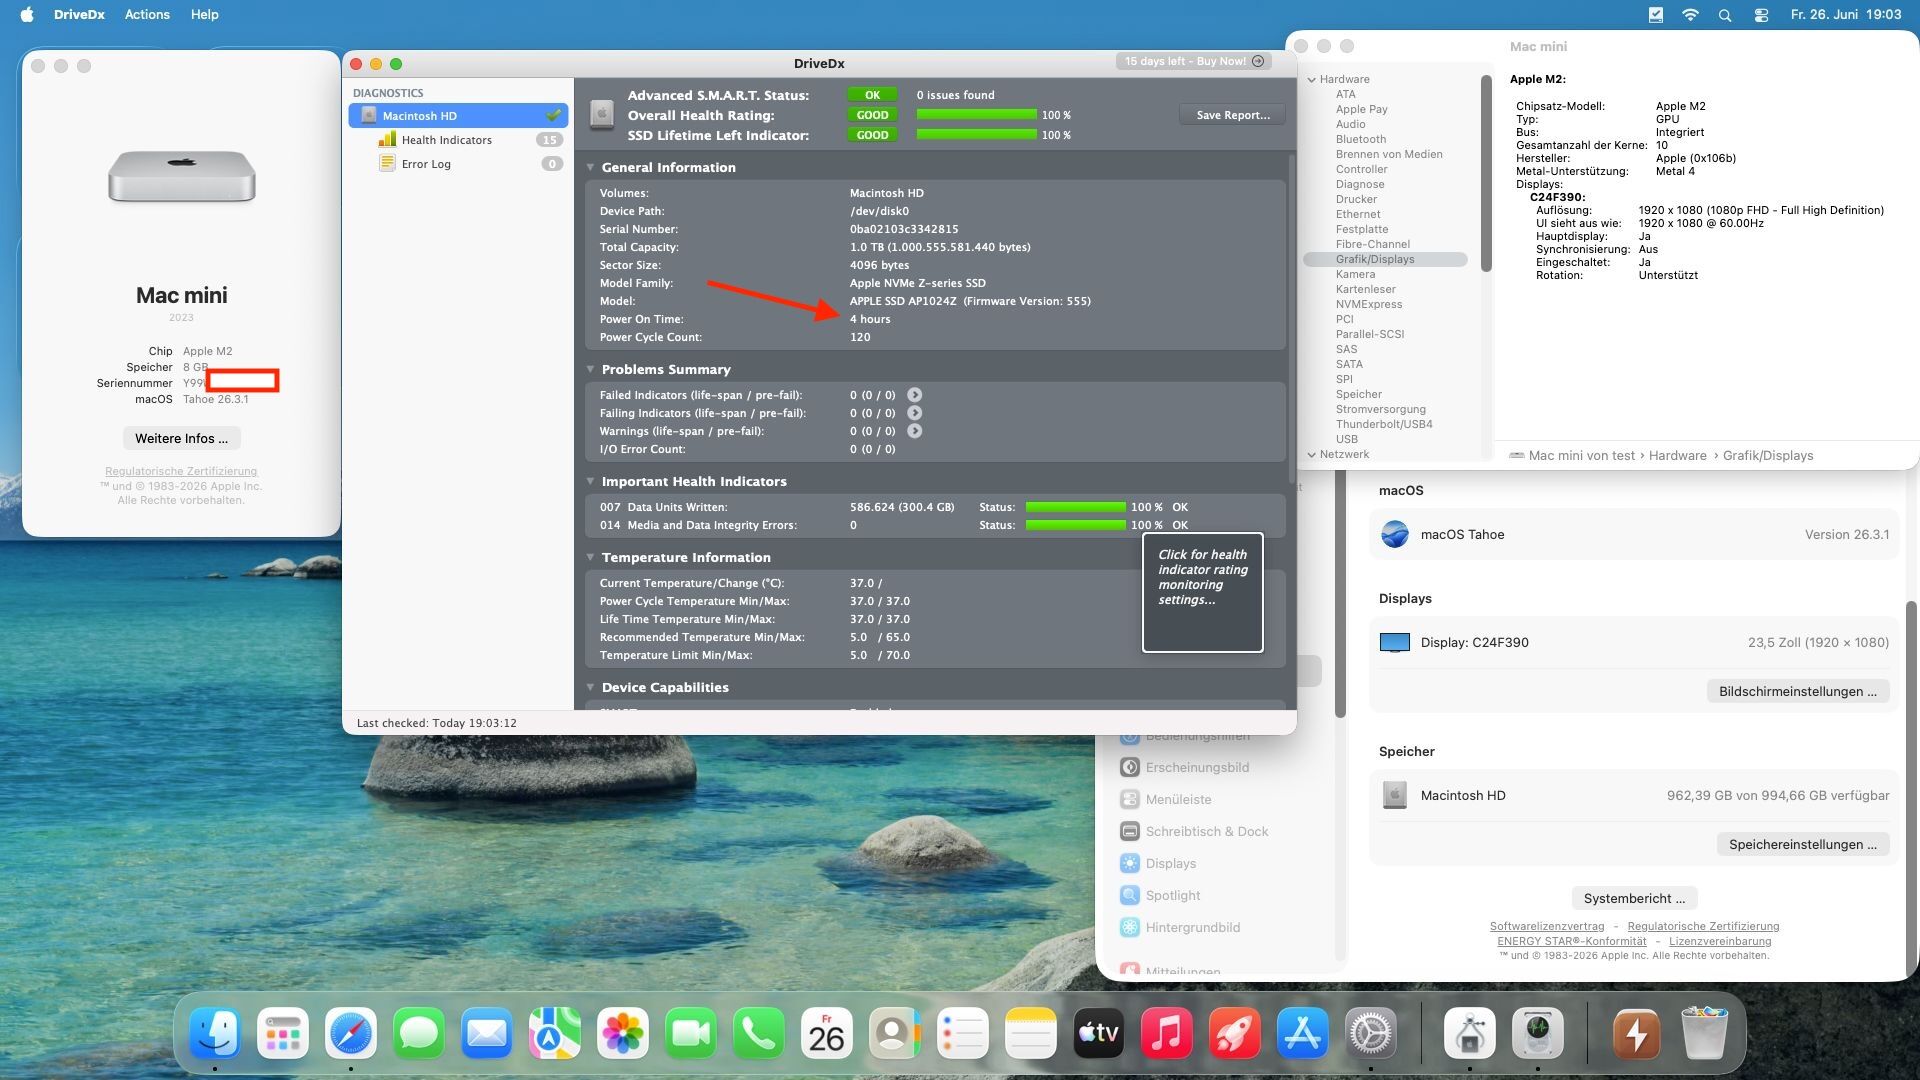The height and width of the screenshot is (1080, 1920).
Task: Open the Photos app in Dock
Action: click(x=623, y=1033)
